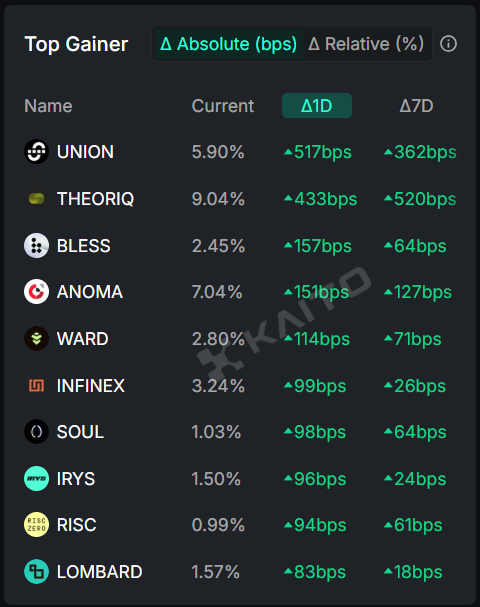The height and width of the screenshot is (607, 480).
Task: Open the THEORIQ project name link
Action: 95,199
